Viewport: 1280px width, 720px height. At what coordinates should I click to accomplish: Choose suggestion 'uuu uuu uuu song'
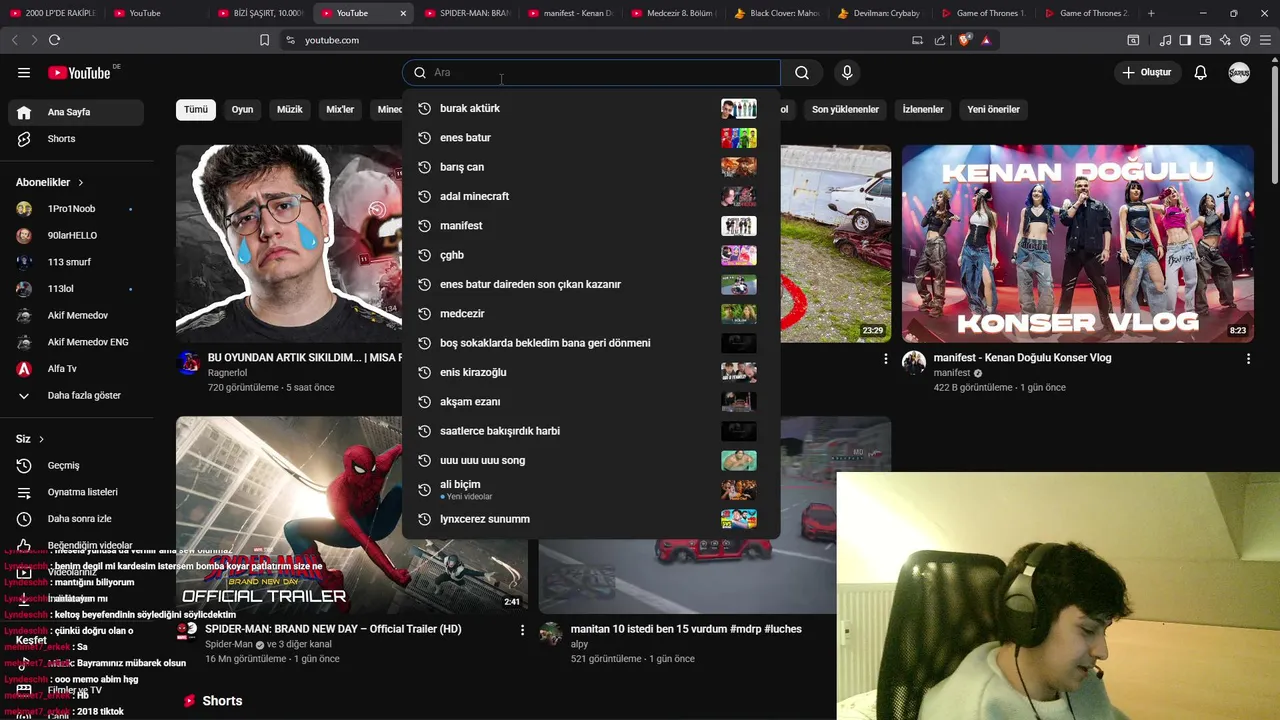(x=591, y=460)
